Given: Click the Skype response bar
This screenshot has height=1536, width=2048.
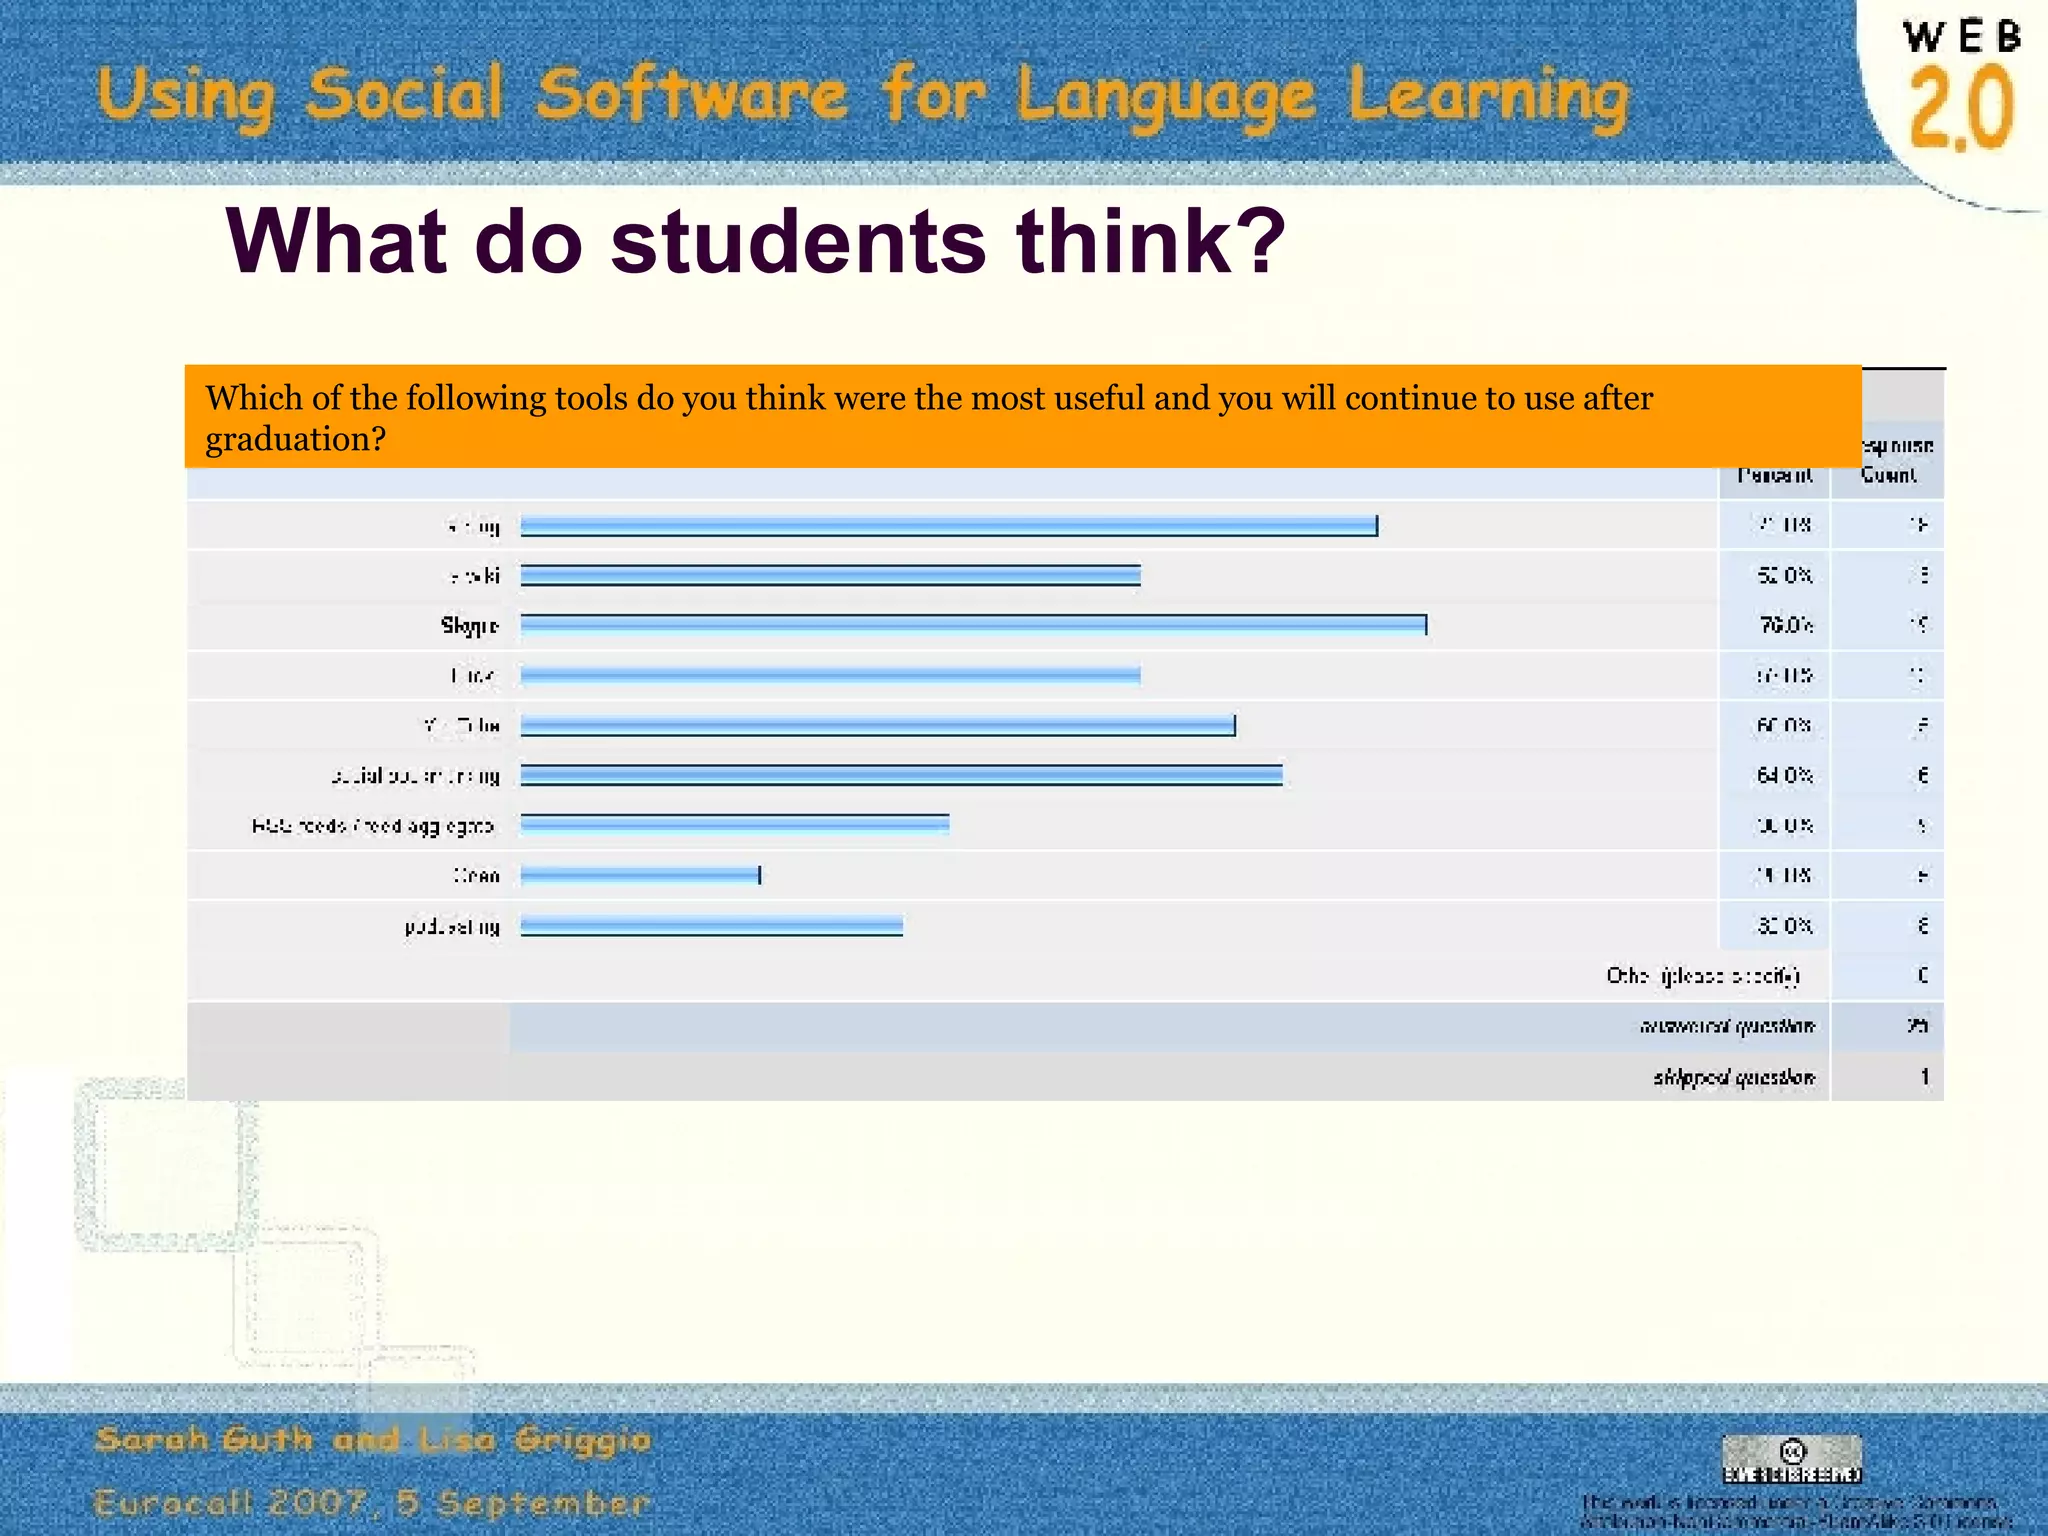Looking at the screenshot, I should pos(974,625).
